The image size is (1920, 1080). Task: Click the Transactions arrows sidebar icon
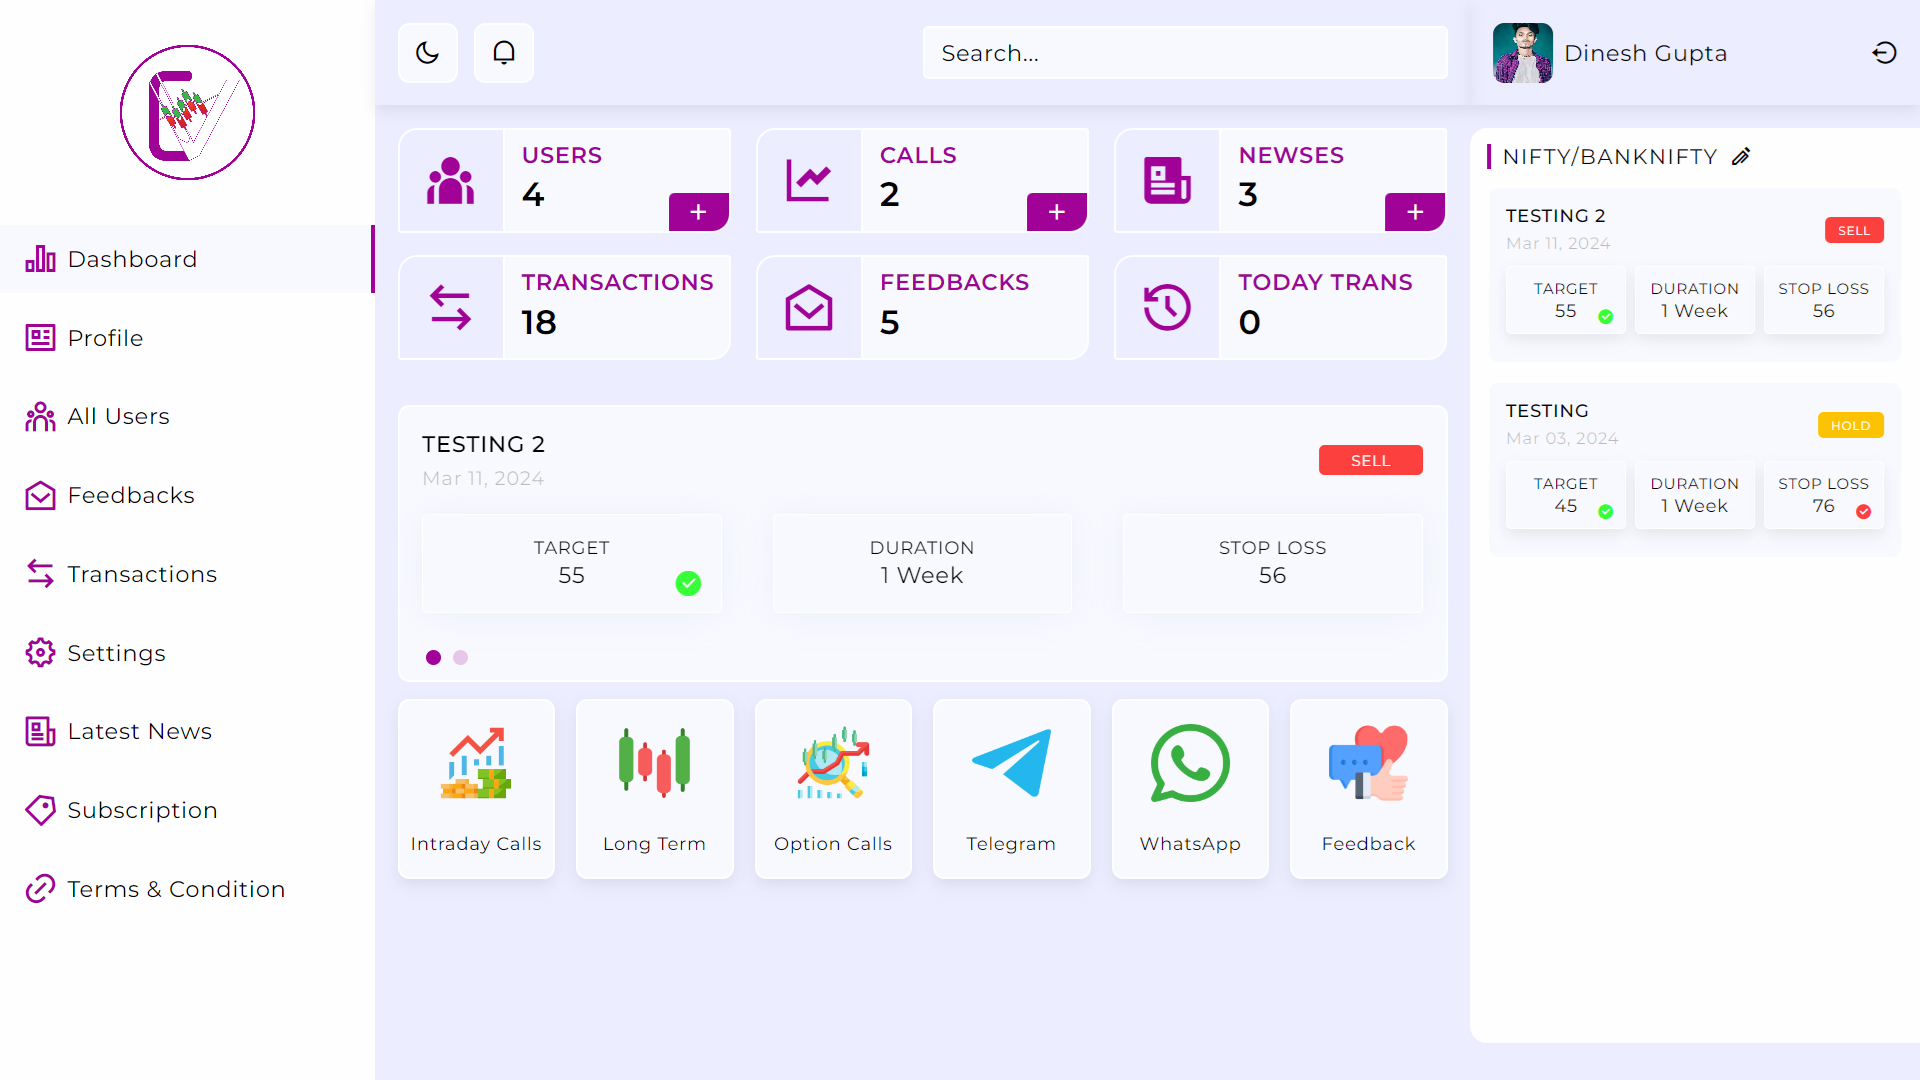coord(40,574)
